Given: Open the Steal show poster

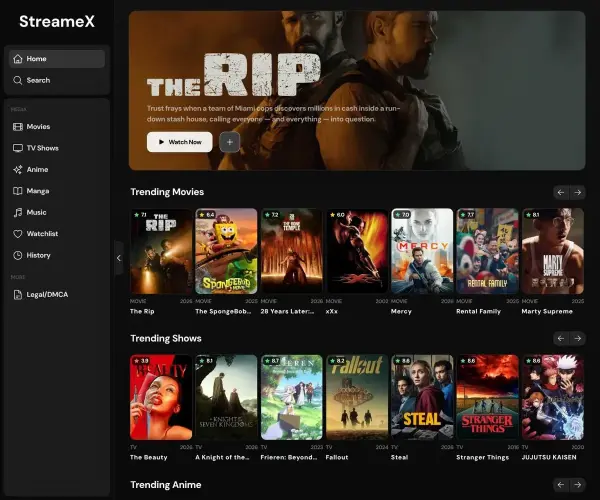Looking at the screenshot, I should (422, 397).
